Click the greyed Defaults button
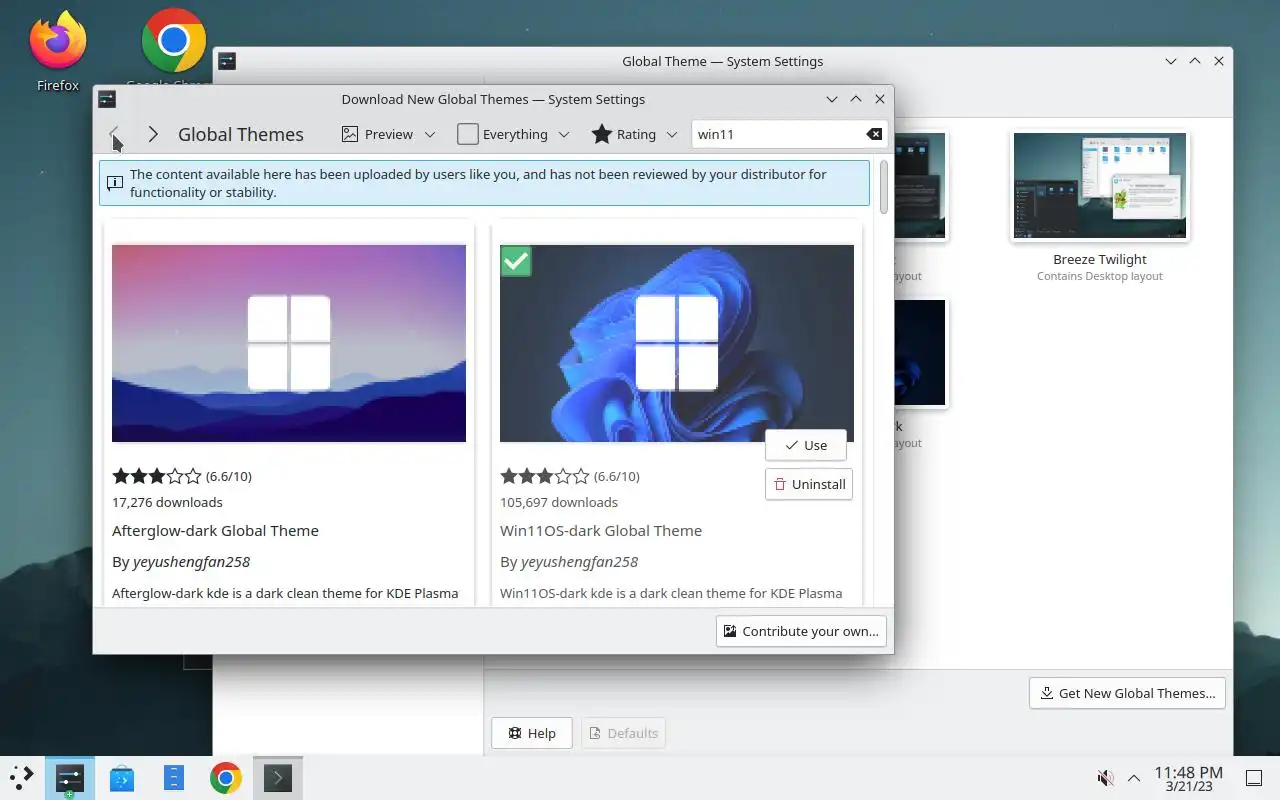1280x800 pixels. pos(623,733)
